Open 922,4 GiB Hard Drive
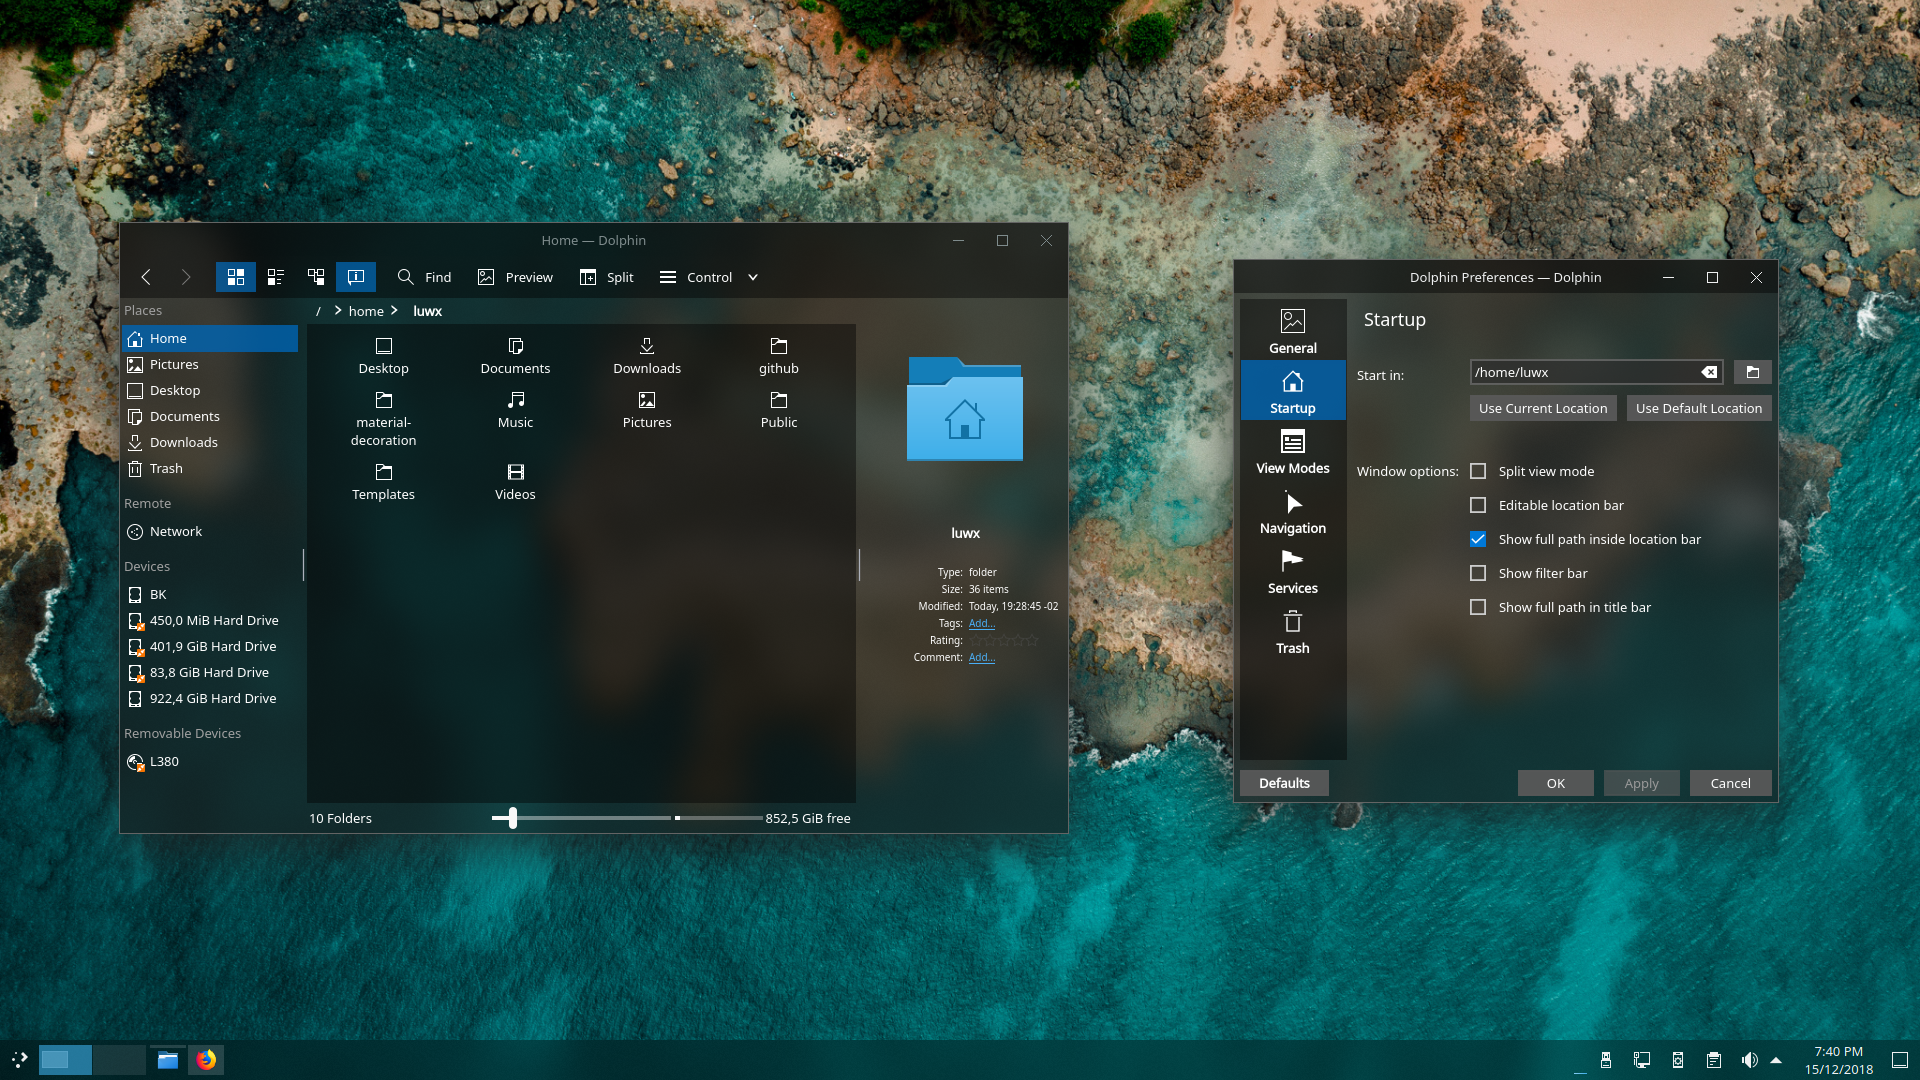The width and height of the screenshot is (1920, 1080). (x=210, y=698)
